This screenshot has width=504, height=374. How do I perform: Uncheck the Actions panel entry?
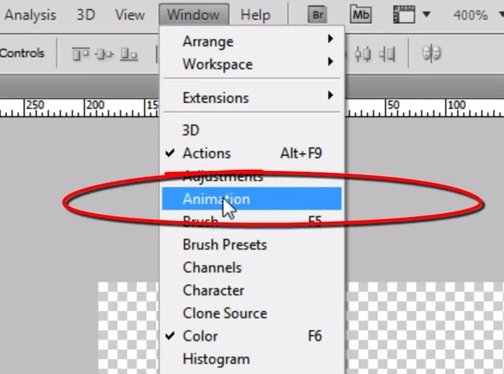252,153
